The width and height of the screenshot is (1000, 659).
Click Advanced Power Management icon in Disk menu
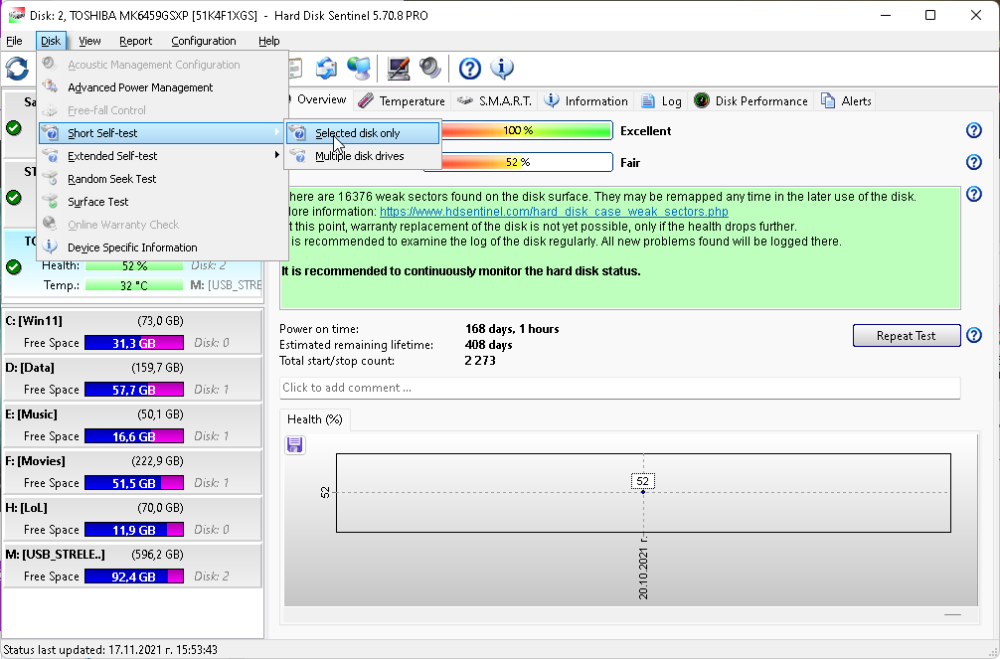click(50, 87)
